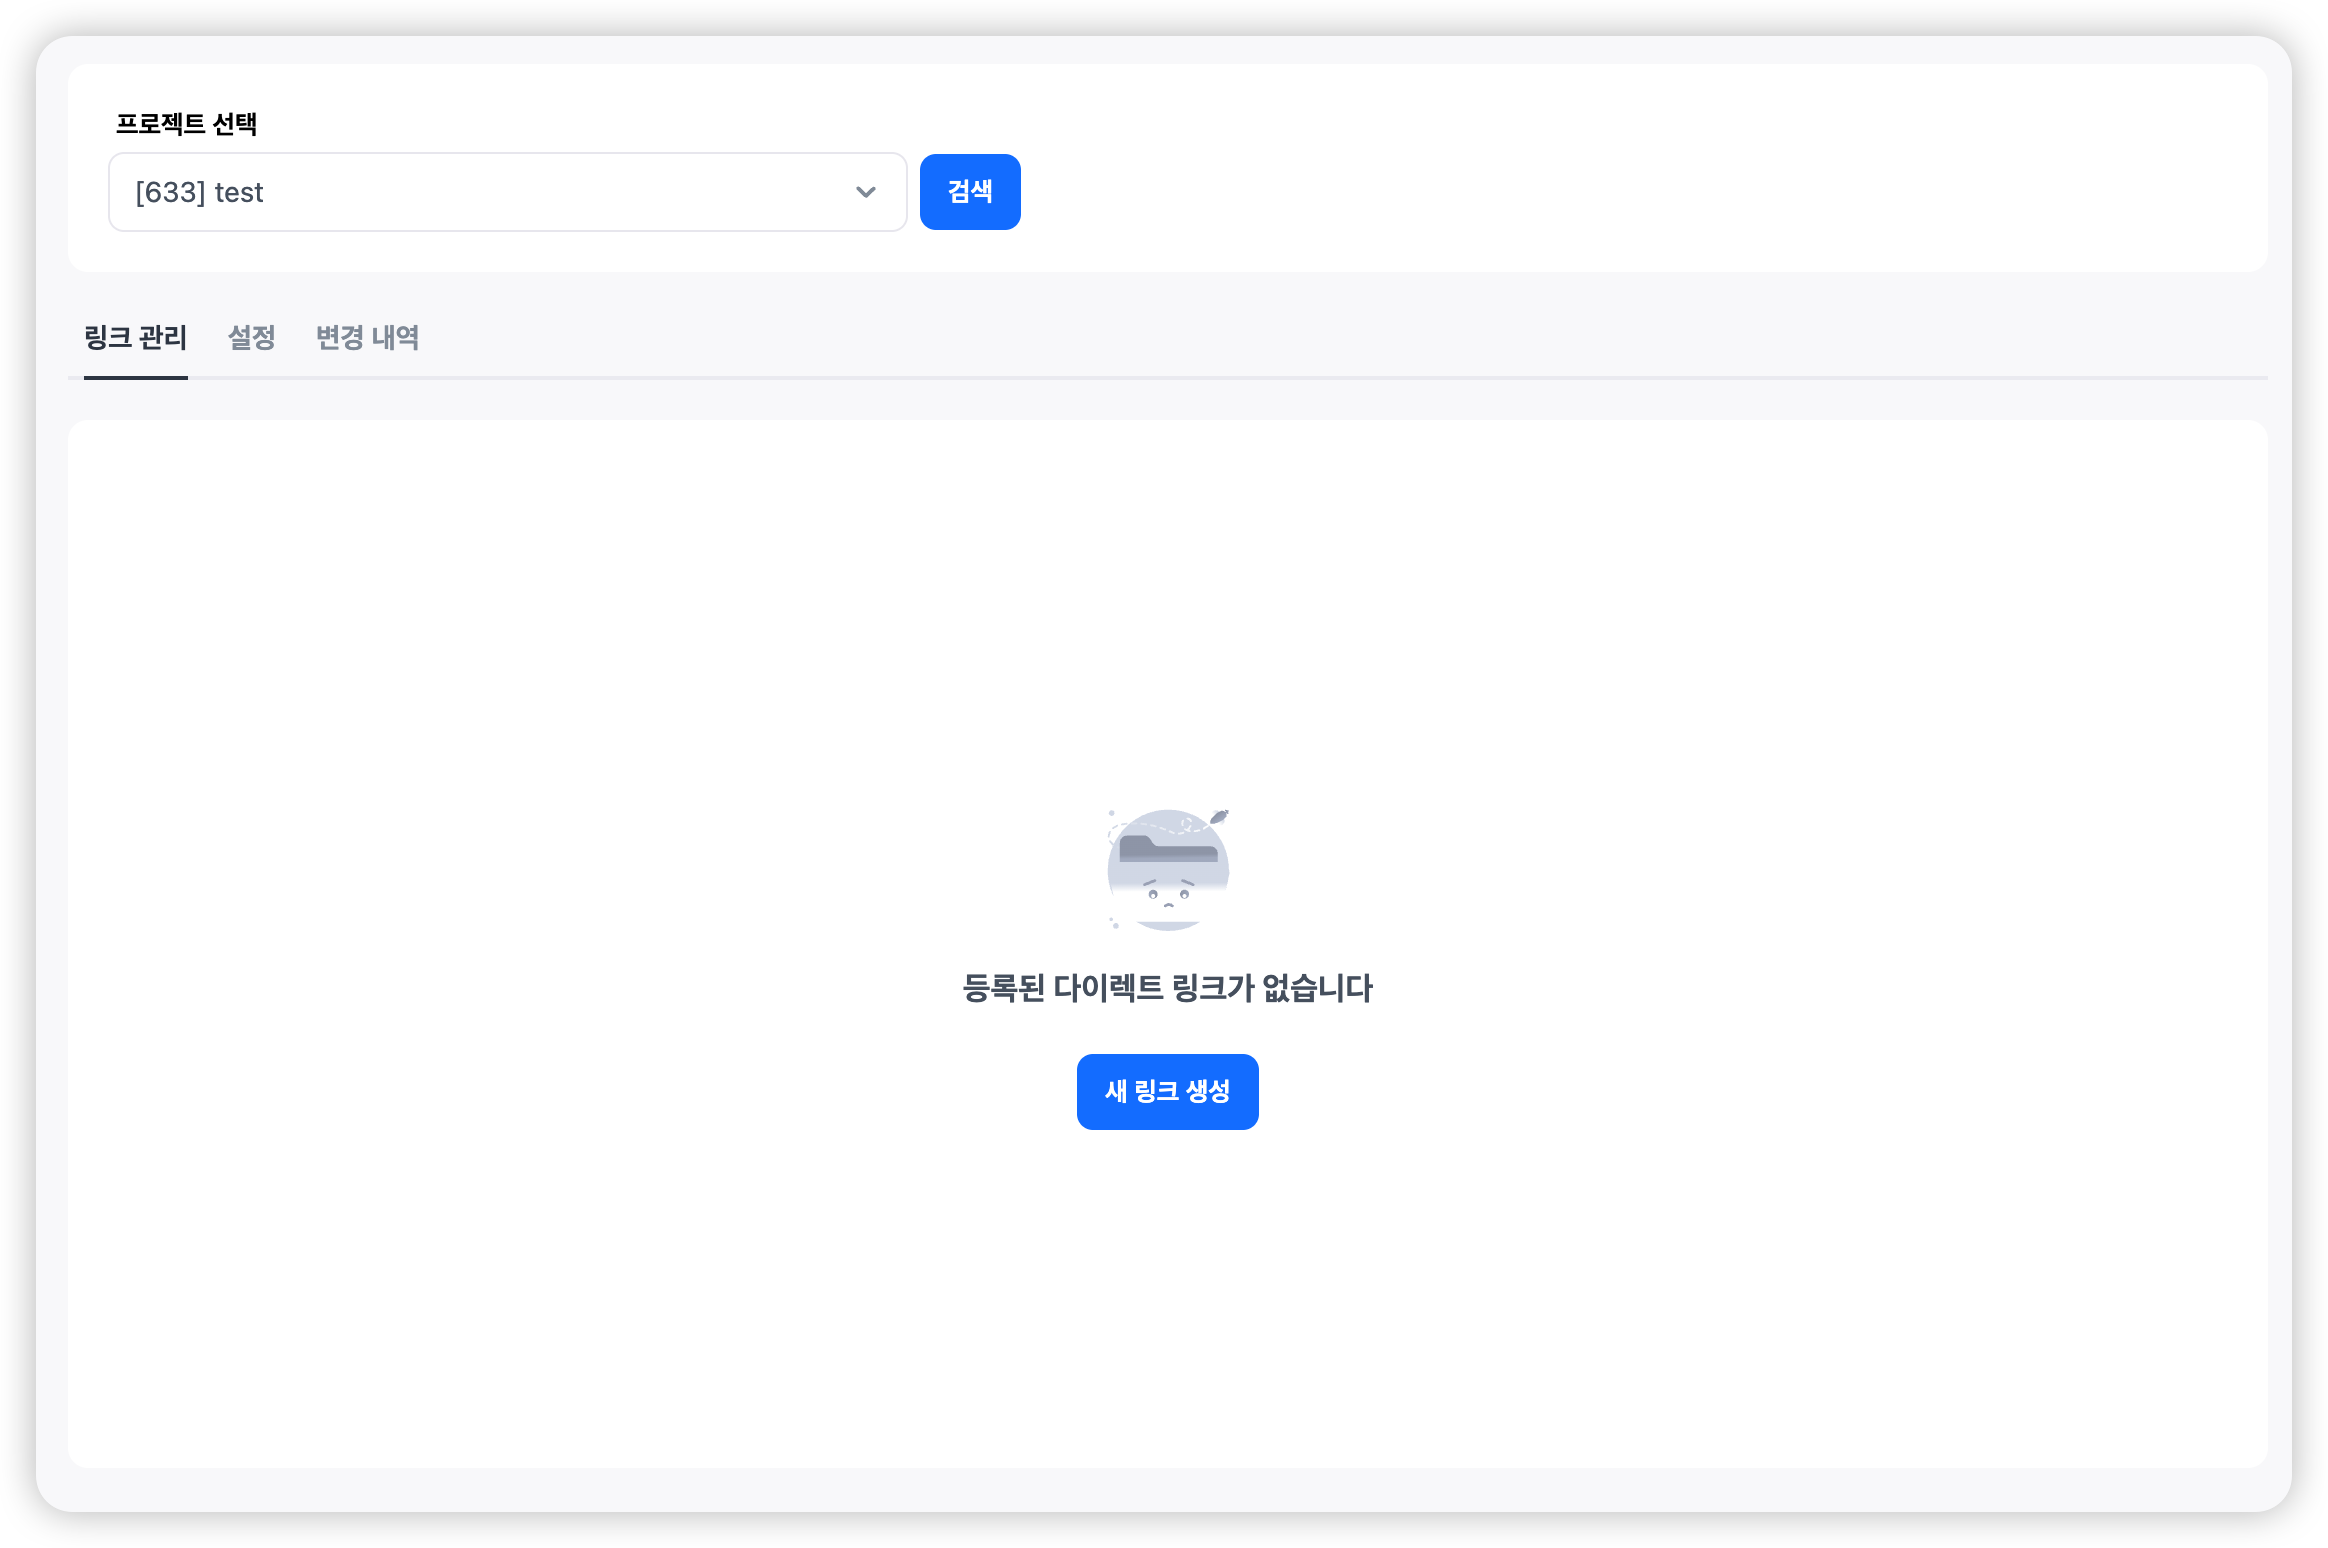Screen dimensions: 2328x1548
Task: Click the small dots below the illustration
Action: click(1114, 924)
